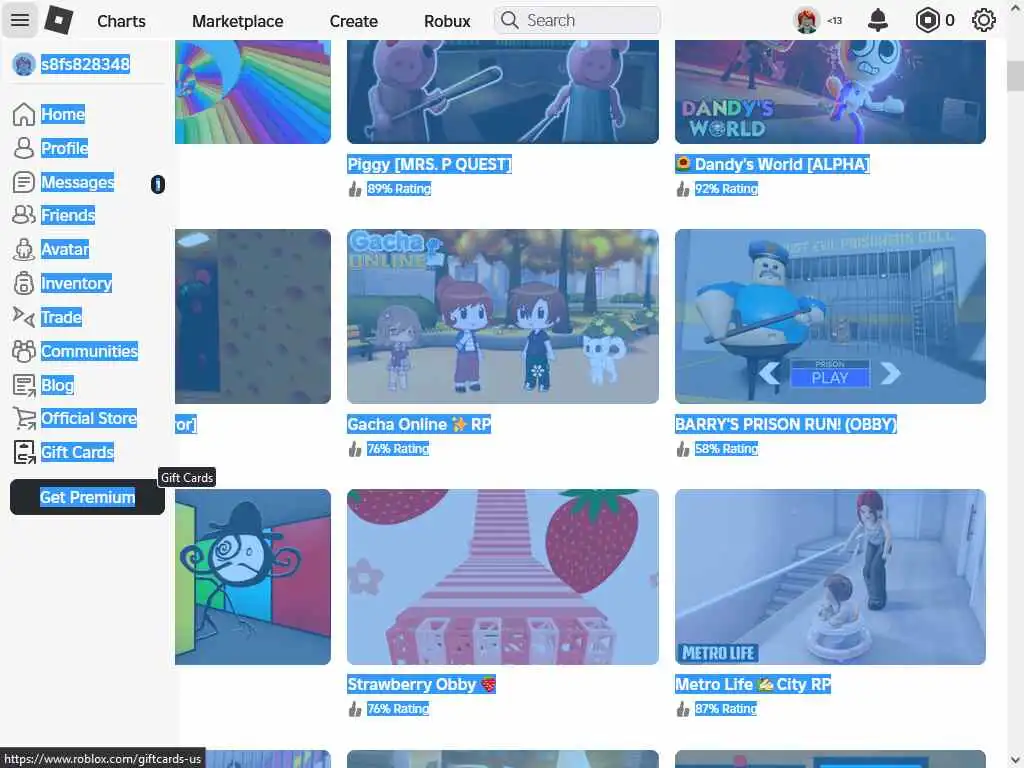Click the Gacha Online RP title

(419, 424)
